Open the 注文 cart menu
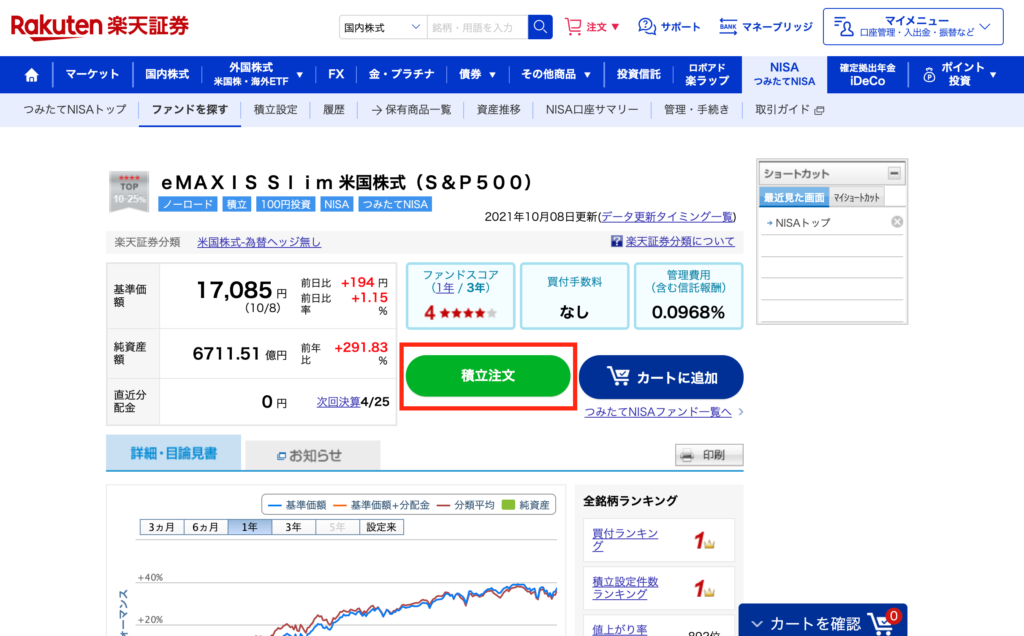This screenshot has height=636, width=1024. click(x=592, y=27)
